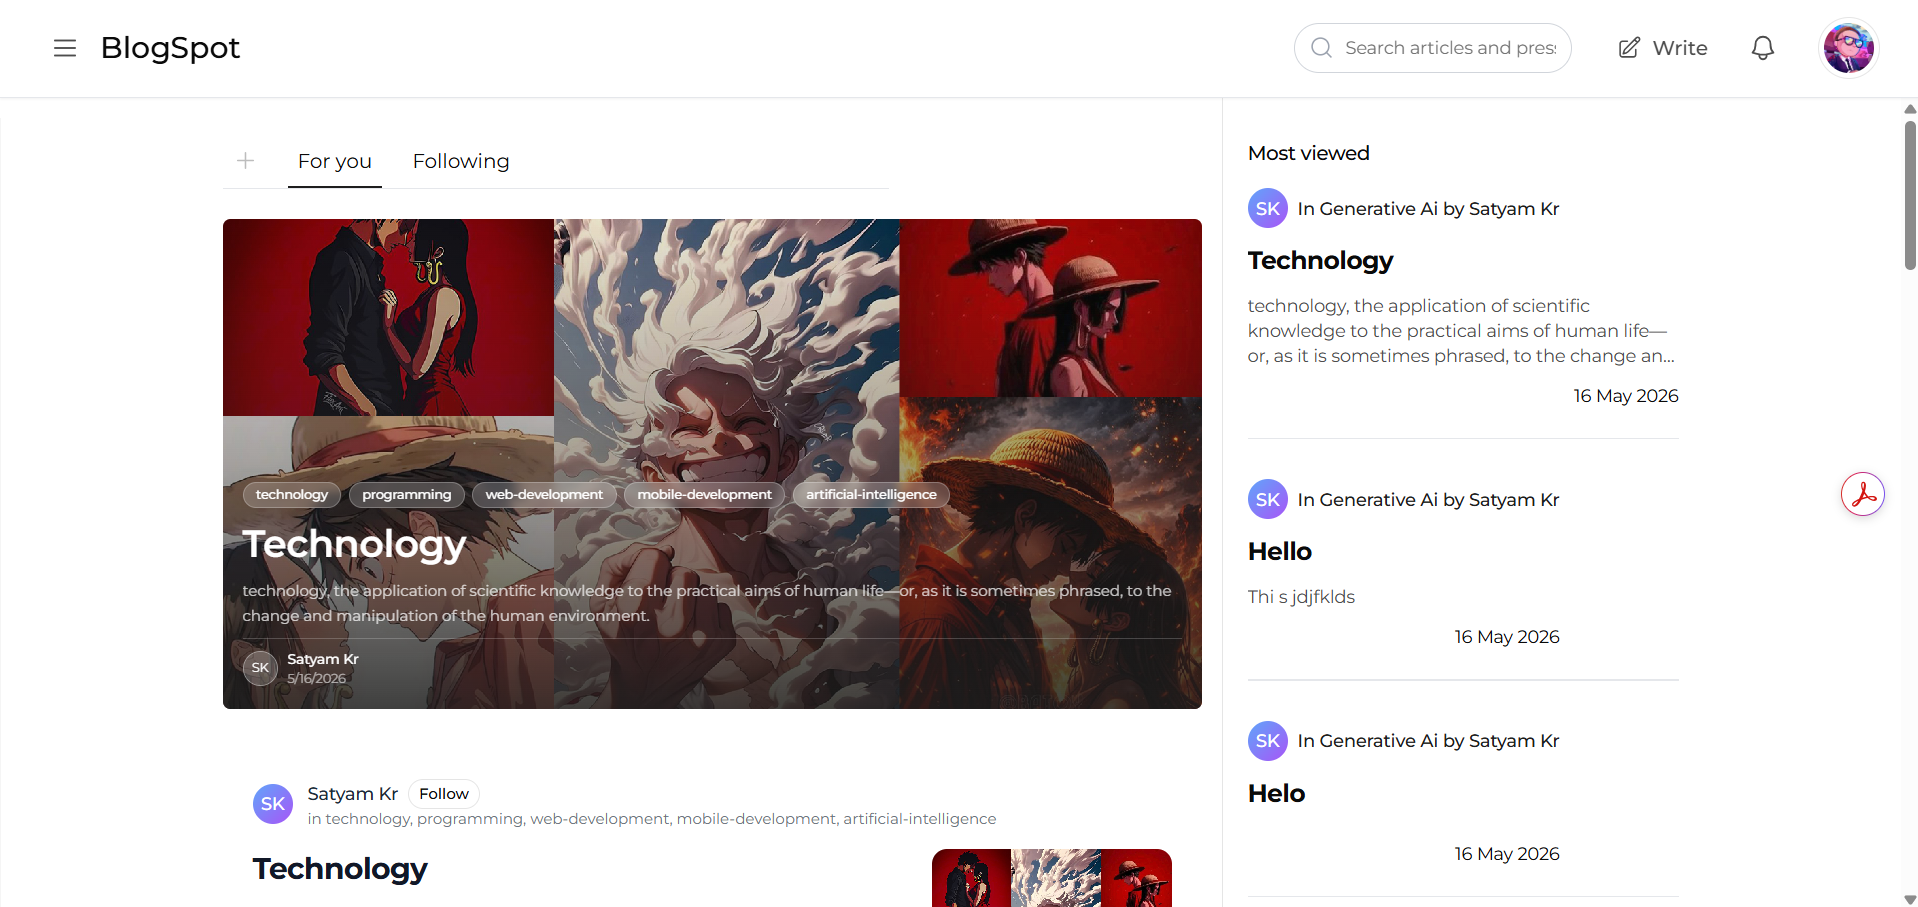Screen dimensions: 1918x907
Task: Click the scrollbar down arrow
Action: (x=1910, y=899)
